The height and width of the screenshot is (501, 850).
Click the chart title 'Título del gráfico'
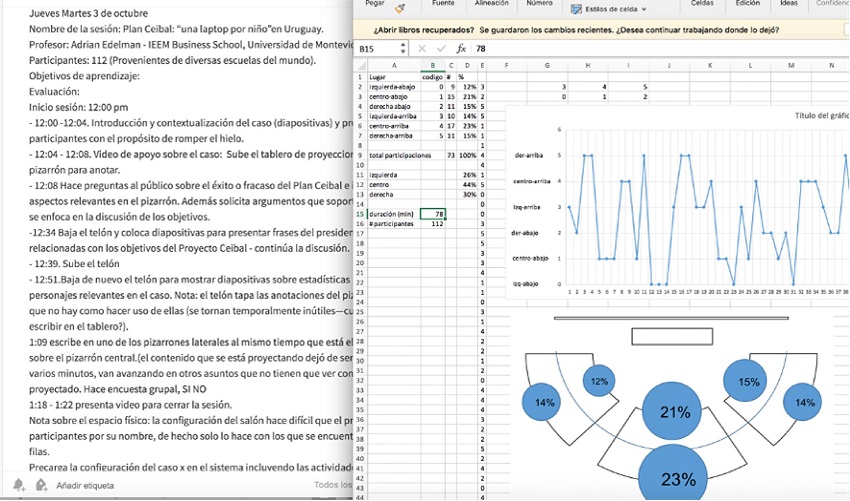(x=822, y=115)
